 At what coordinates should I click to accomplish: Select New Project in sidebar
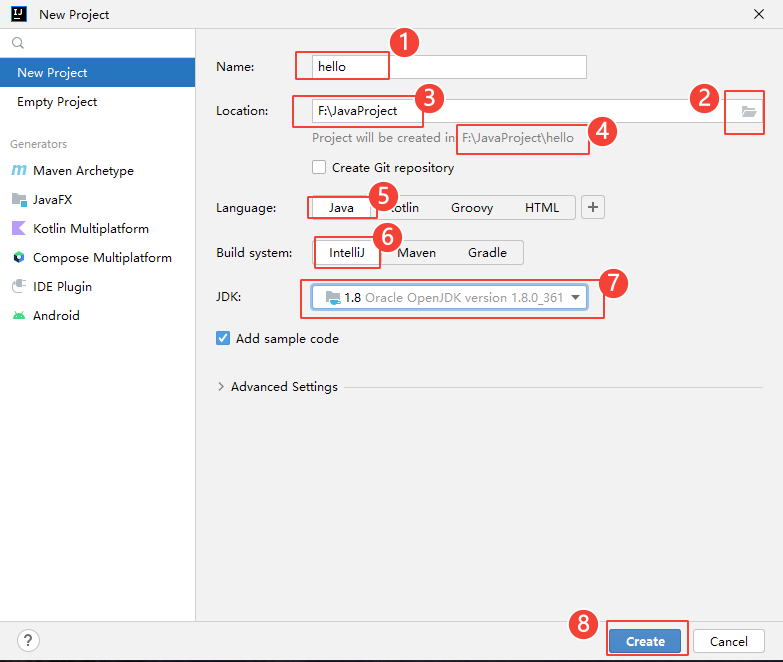point(97,72)
